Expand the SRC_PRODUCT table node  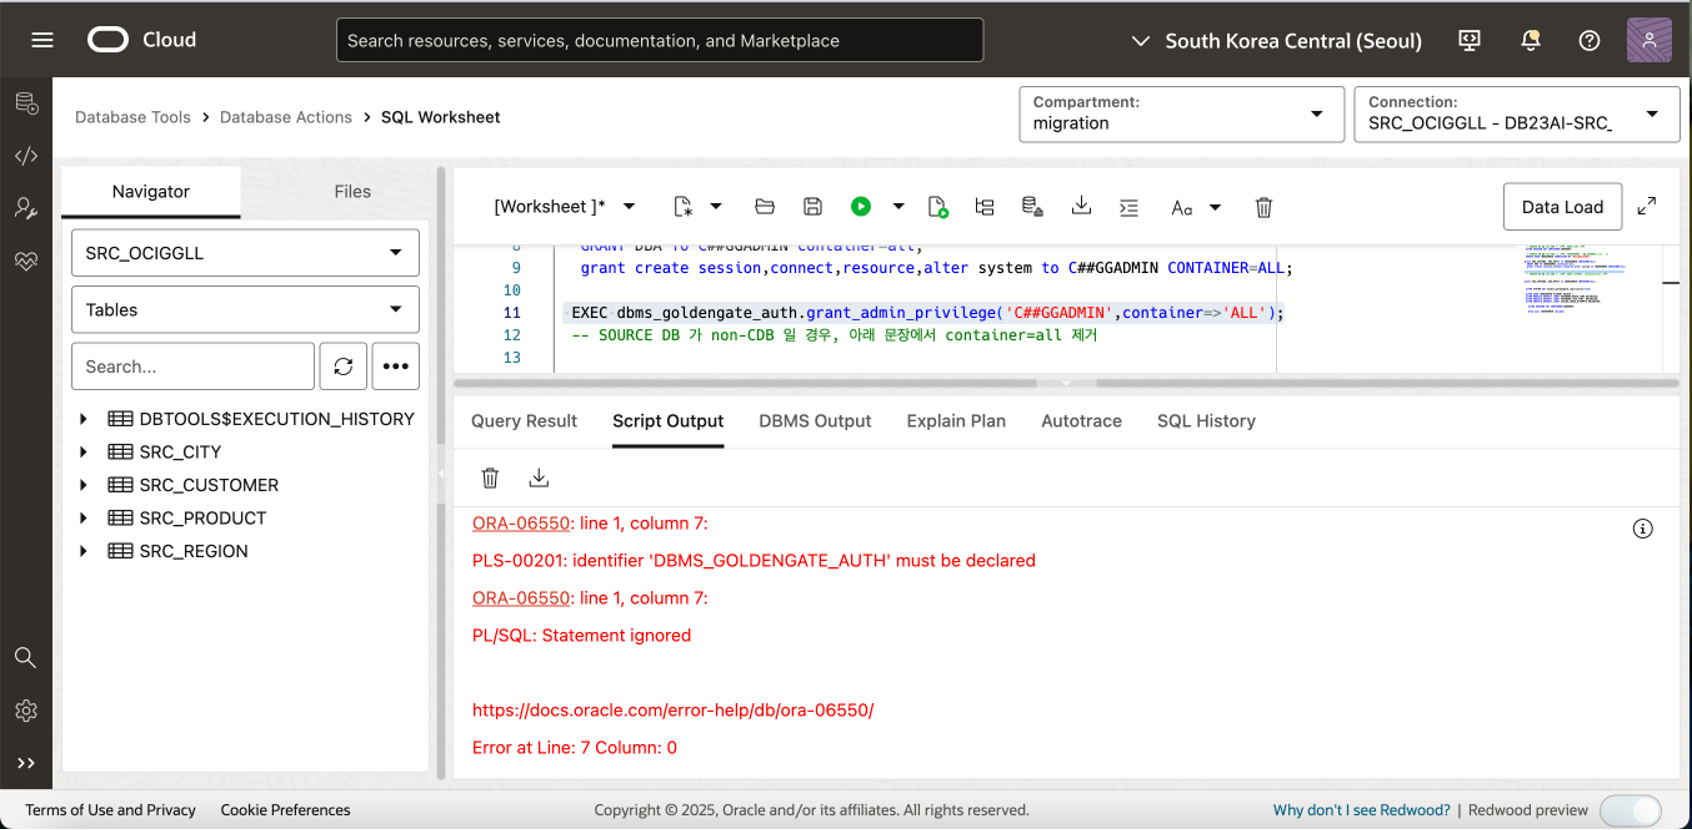(83, 518)
